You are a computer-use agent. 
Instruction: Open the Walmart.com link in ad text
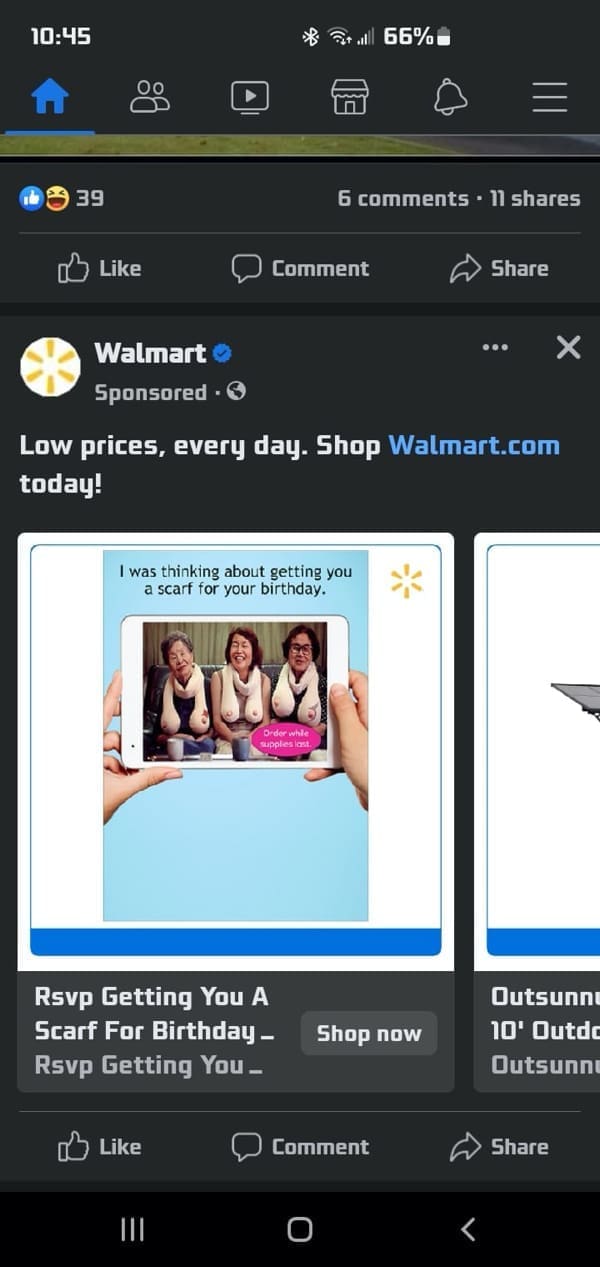[474, 445]
